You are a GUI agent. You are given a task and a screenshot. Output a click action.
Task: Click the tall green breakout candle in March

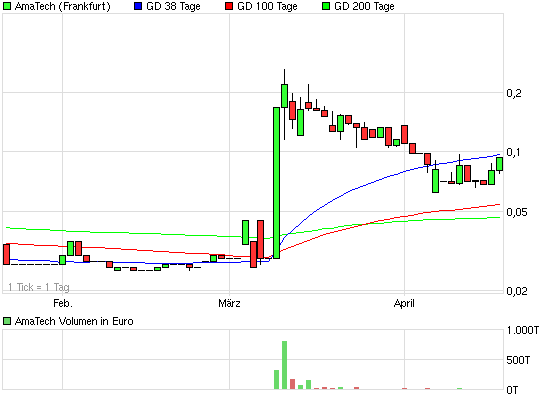tap(276, 183)
